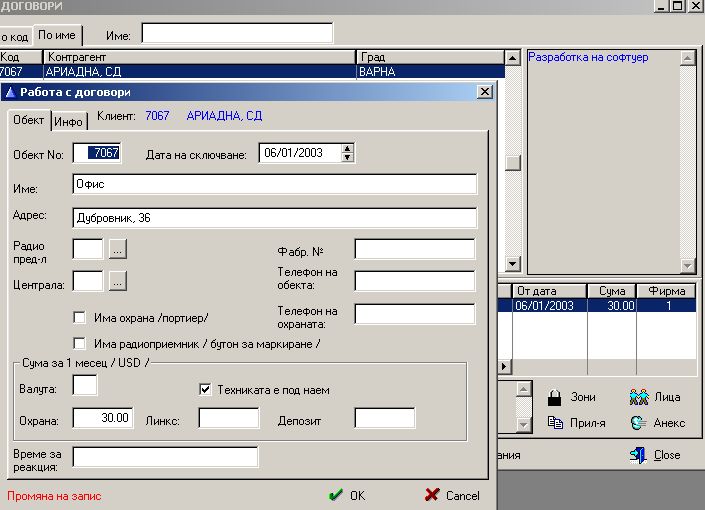The width and height of the screenshot is (705, 510).
Task: Open the Радио пред-л browse button
Action: (x=117, y=249)
